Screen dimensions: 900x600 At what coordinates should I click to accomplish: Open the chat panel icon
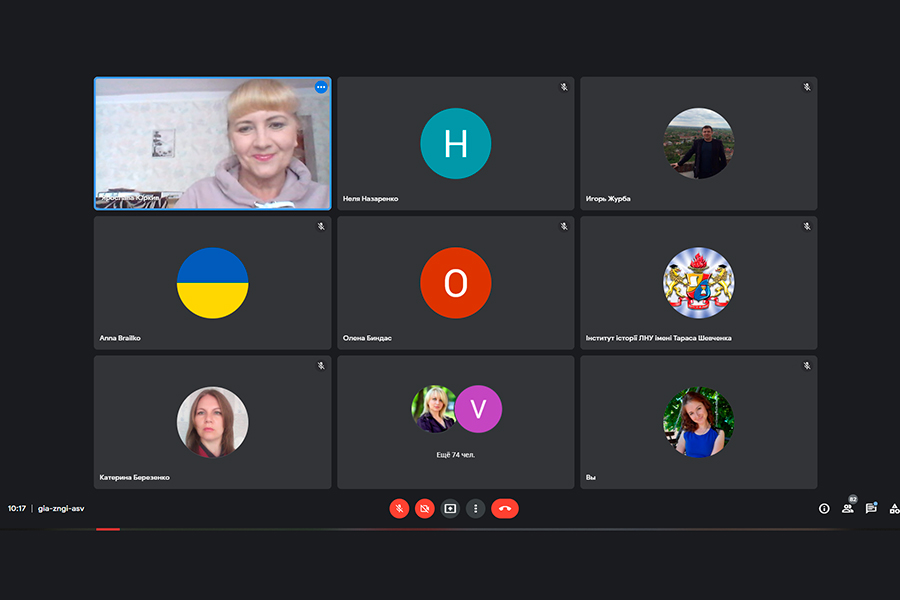[871, 508]
